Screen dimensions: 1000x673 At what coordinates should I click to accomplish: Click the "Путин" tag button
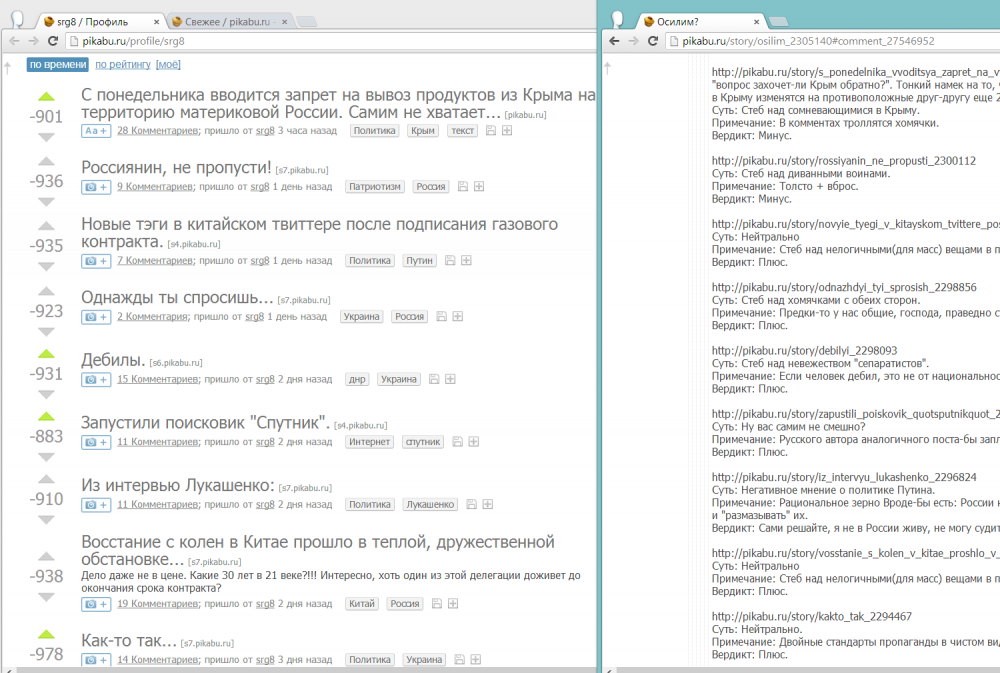420,260
